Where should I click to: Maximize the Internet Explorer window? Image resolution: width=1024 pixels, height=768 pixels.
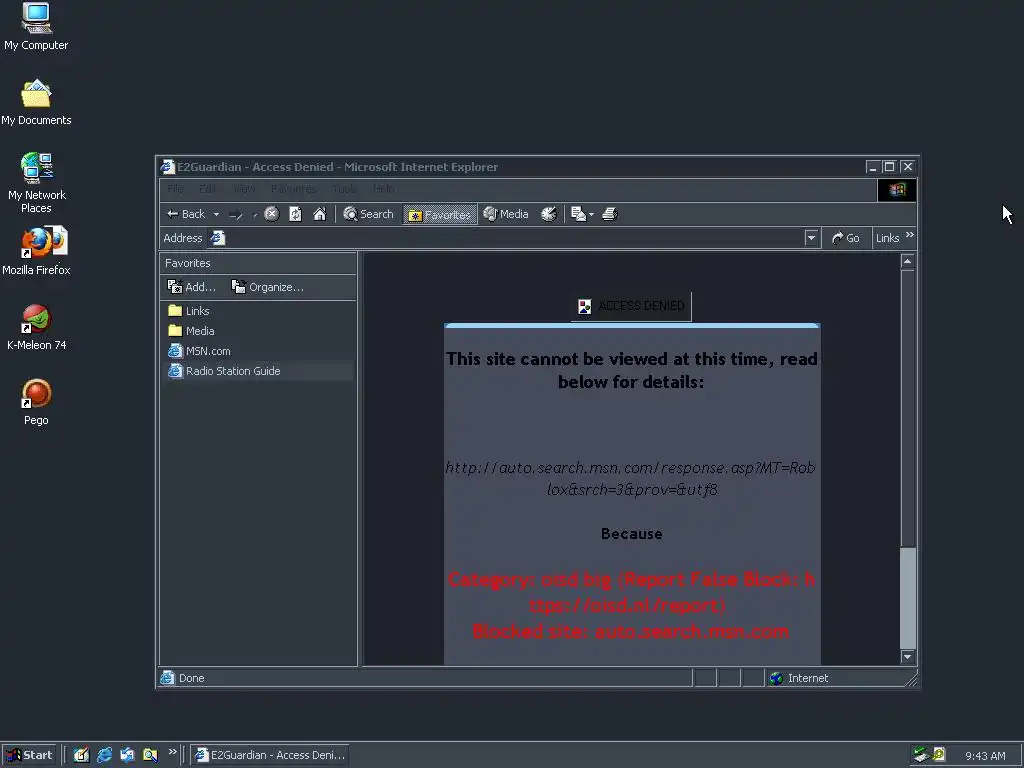pos(889,167)
